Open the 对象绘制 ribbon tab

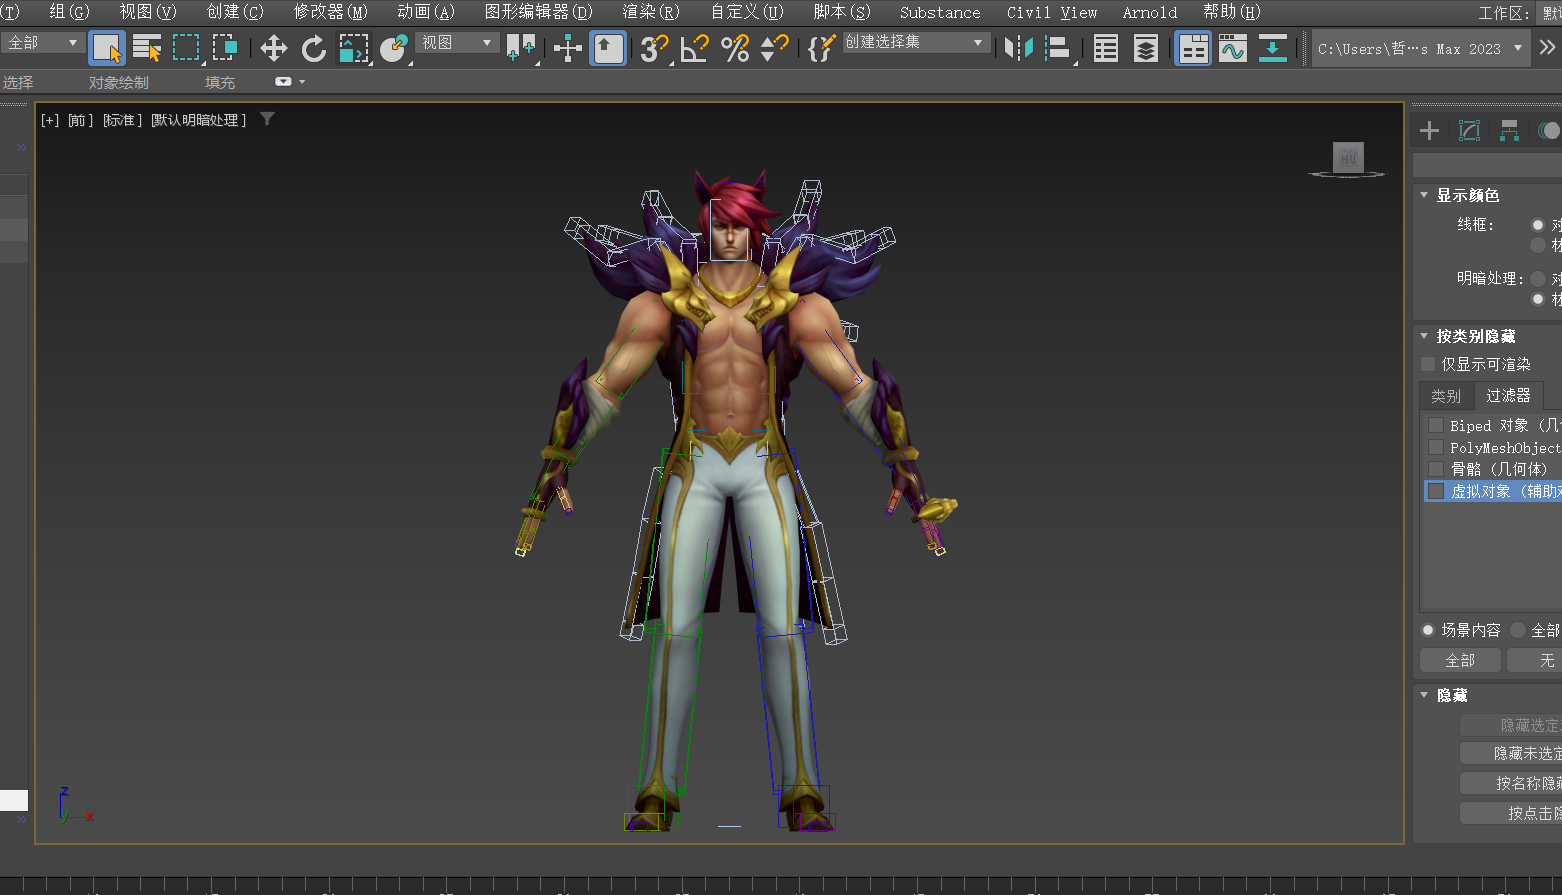click(119, 82)
